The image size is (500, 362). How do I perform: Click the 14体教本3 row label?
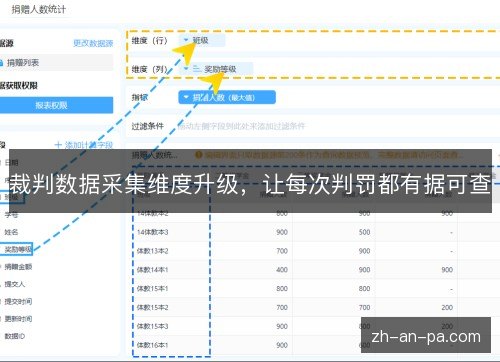click(153, 232)
